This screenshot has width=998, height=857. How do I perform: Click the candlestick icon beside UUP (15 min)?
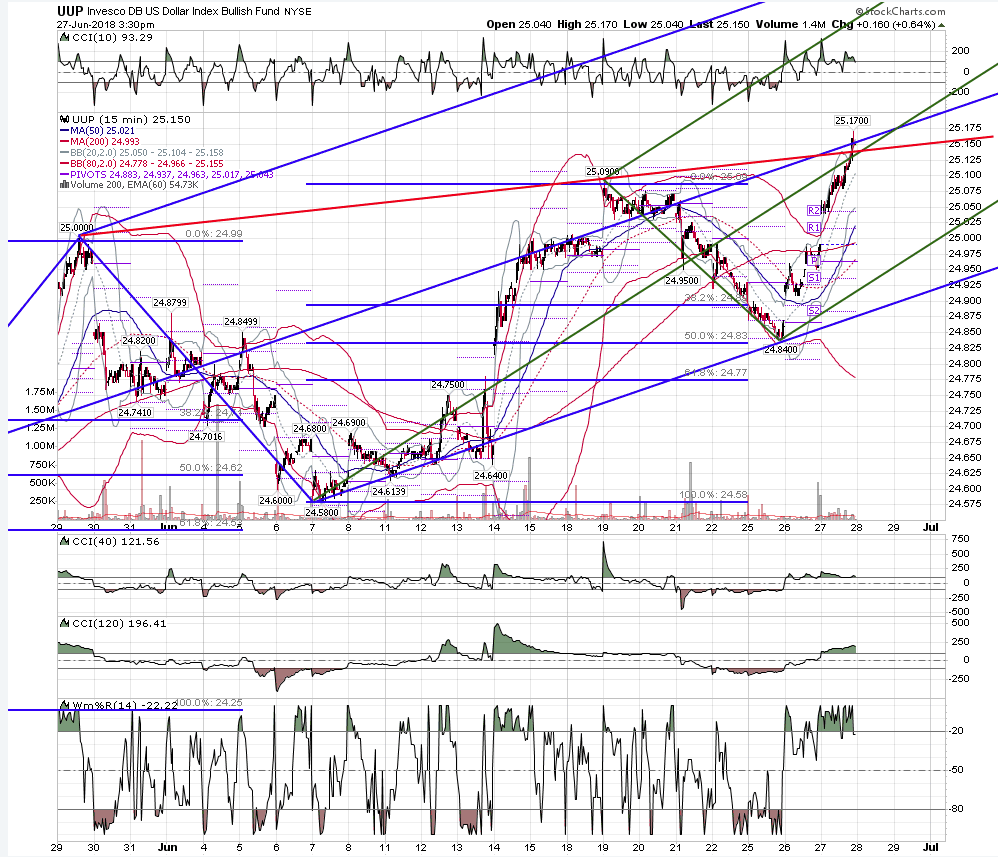[x=64, y=119]
